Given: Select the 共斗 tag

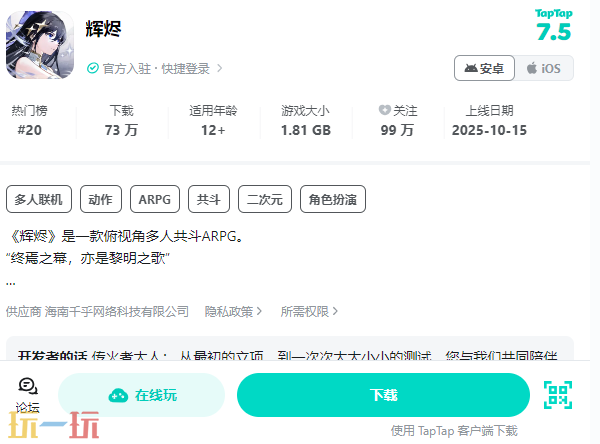Looking at the screenshot, I should click(x=209, y=199).
